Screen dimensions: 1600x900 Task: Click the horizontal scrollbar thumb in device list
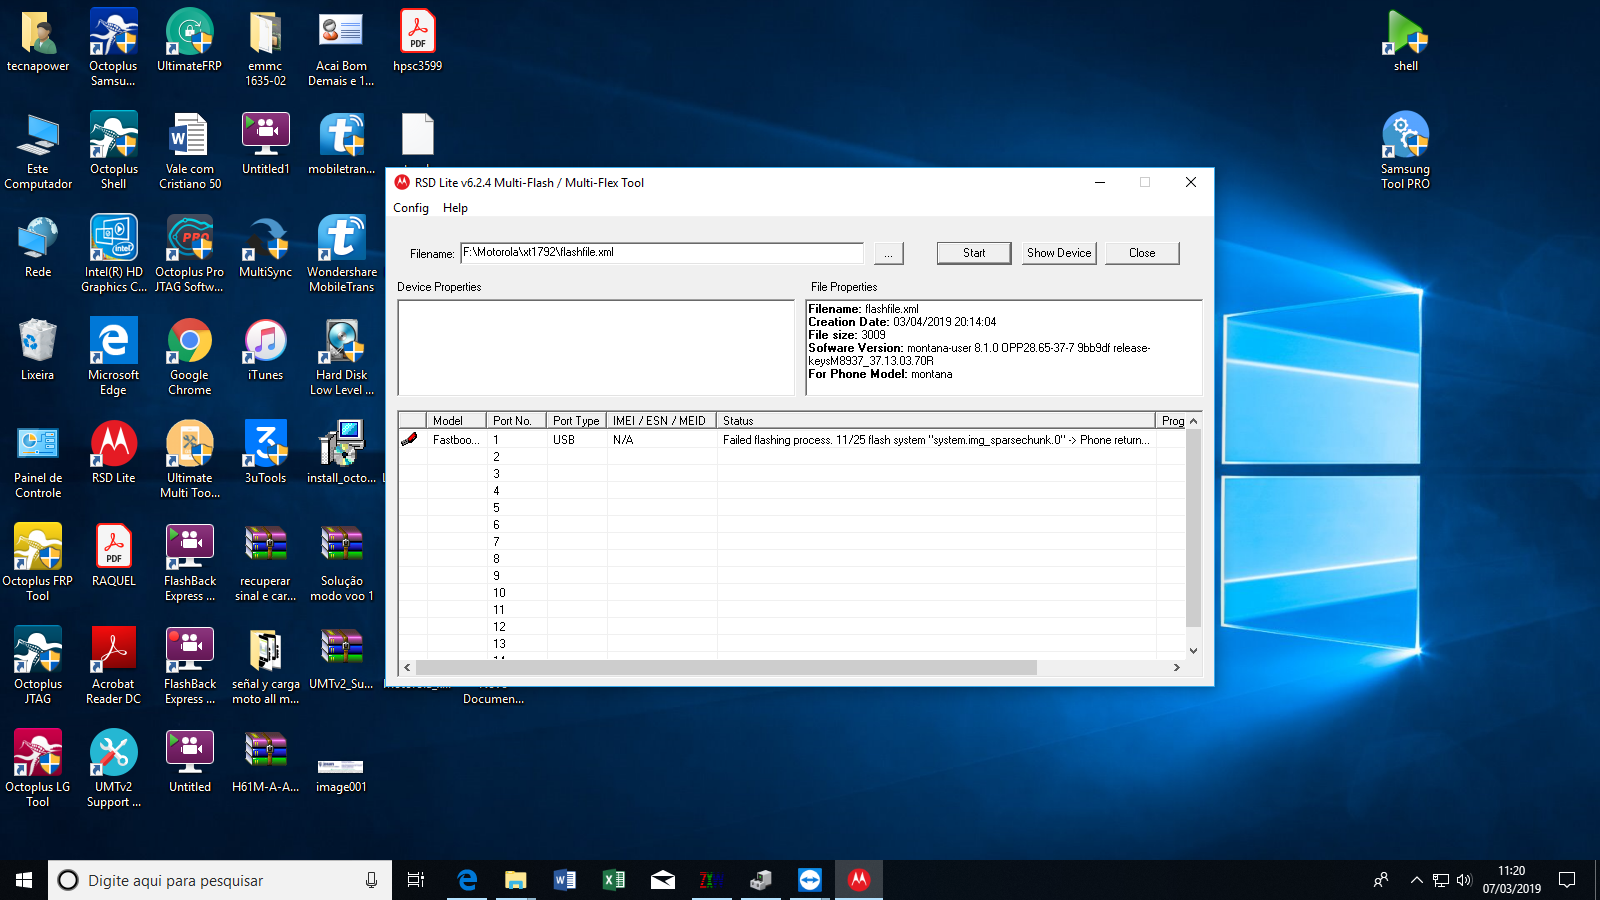pyautogui.click(x=726, y=667)
